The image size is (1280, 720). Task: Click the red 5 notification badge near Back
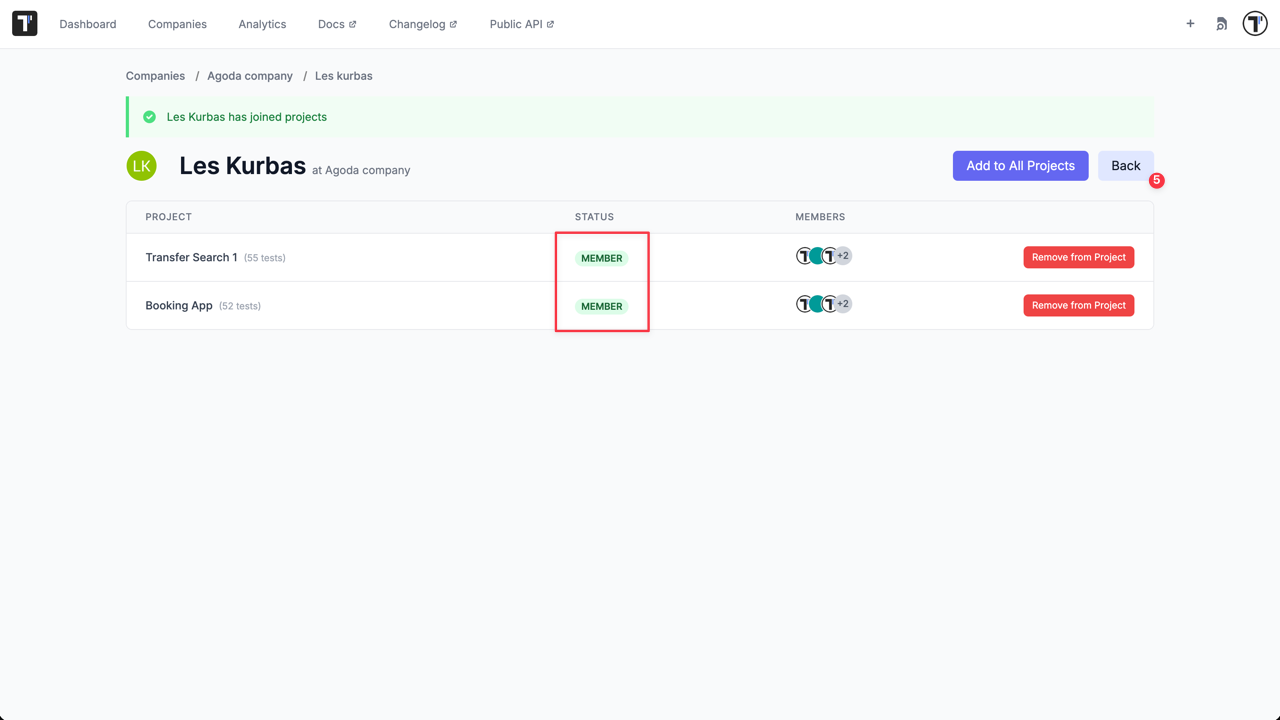coord(1157,180)
